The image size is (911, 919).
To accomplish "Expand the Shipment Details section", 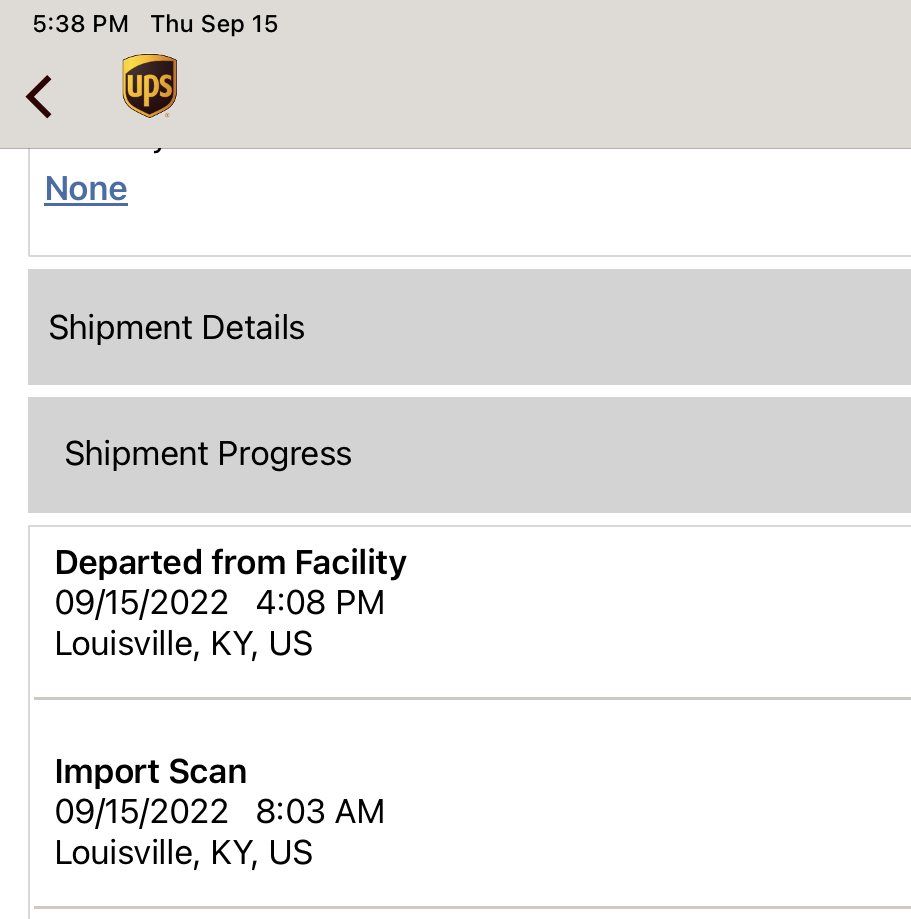I will [470, 327].
